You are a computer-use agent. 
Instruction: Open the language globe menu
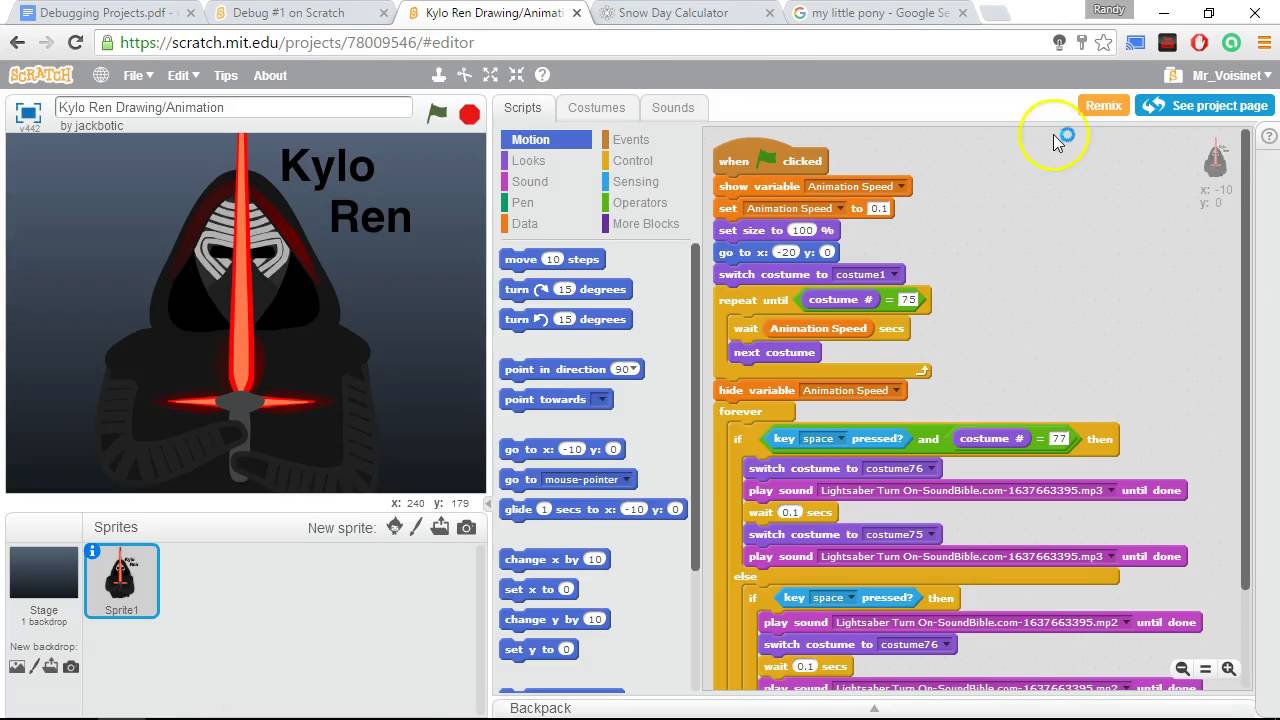101,75
